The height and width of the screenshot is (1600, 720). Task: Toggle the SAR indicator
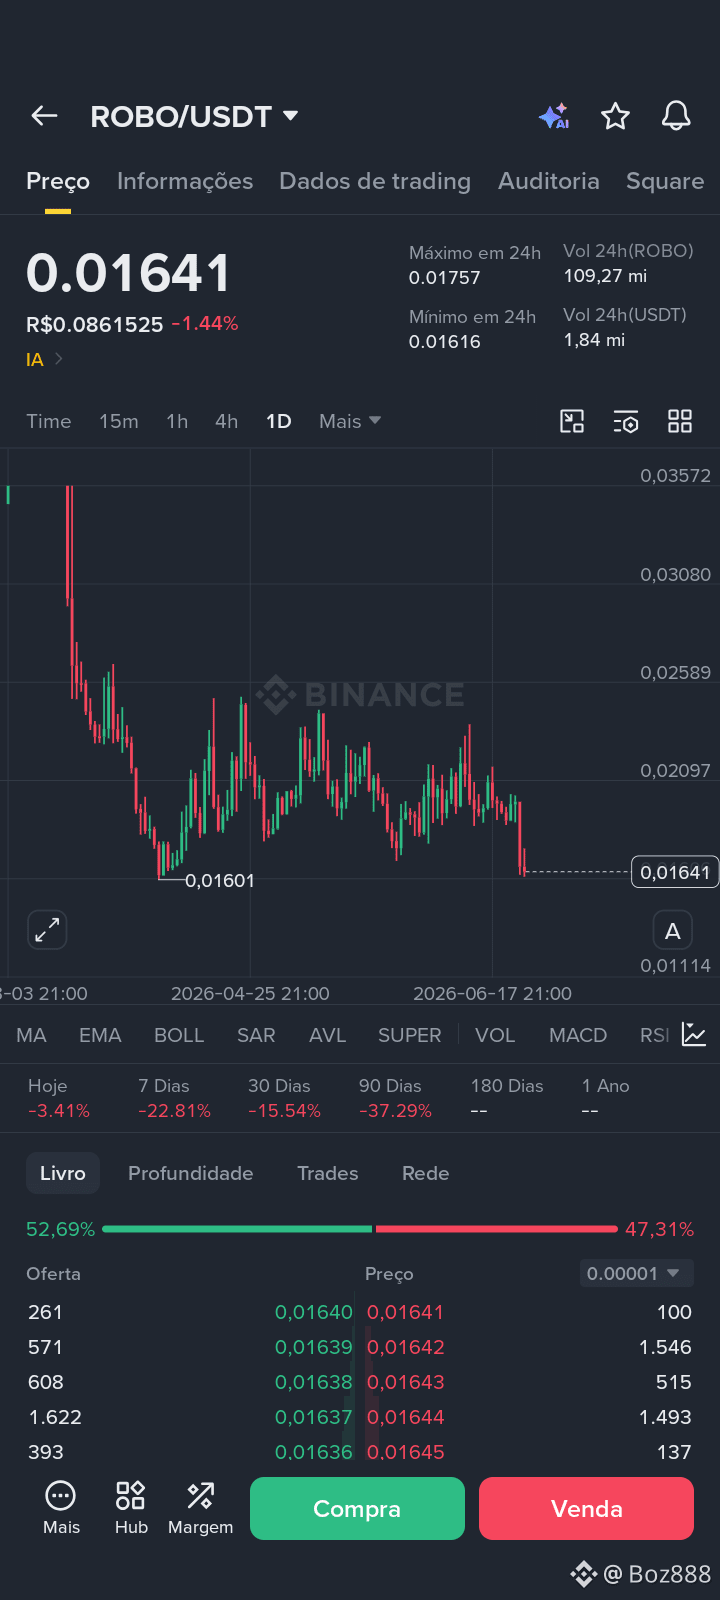click(x=256, y=1035)
